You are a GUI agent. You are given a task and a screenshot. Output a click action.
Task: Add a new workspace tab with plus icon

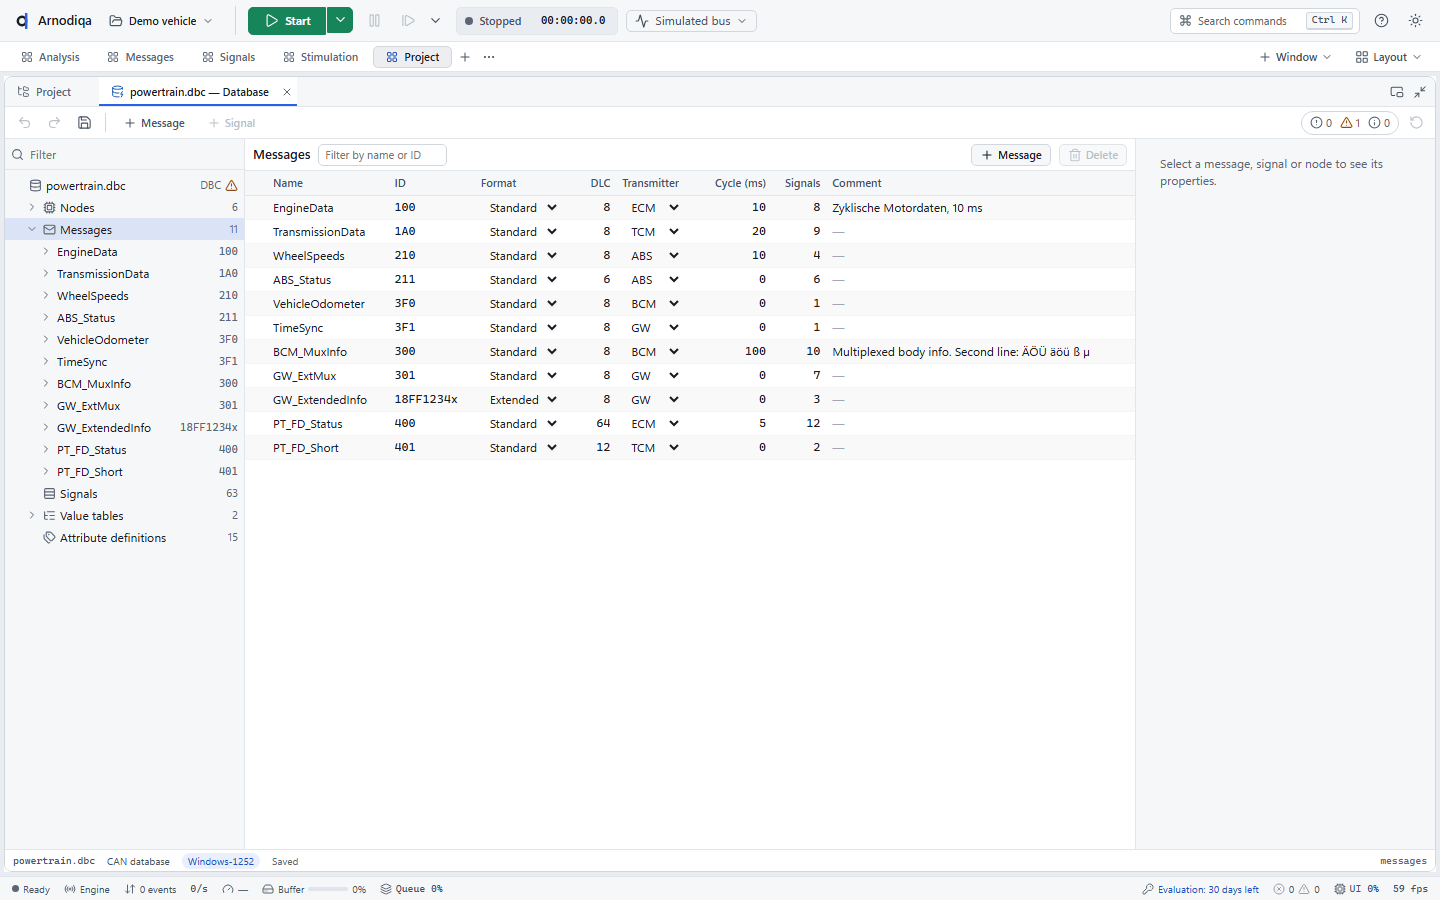click(x=465, y=57)
